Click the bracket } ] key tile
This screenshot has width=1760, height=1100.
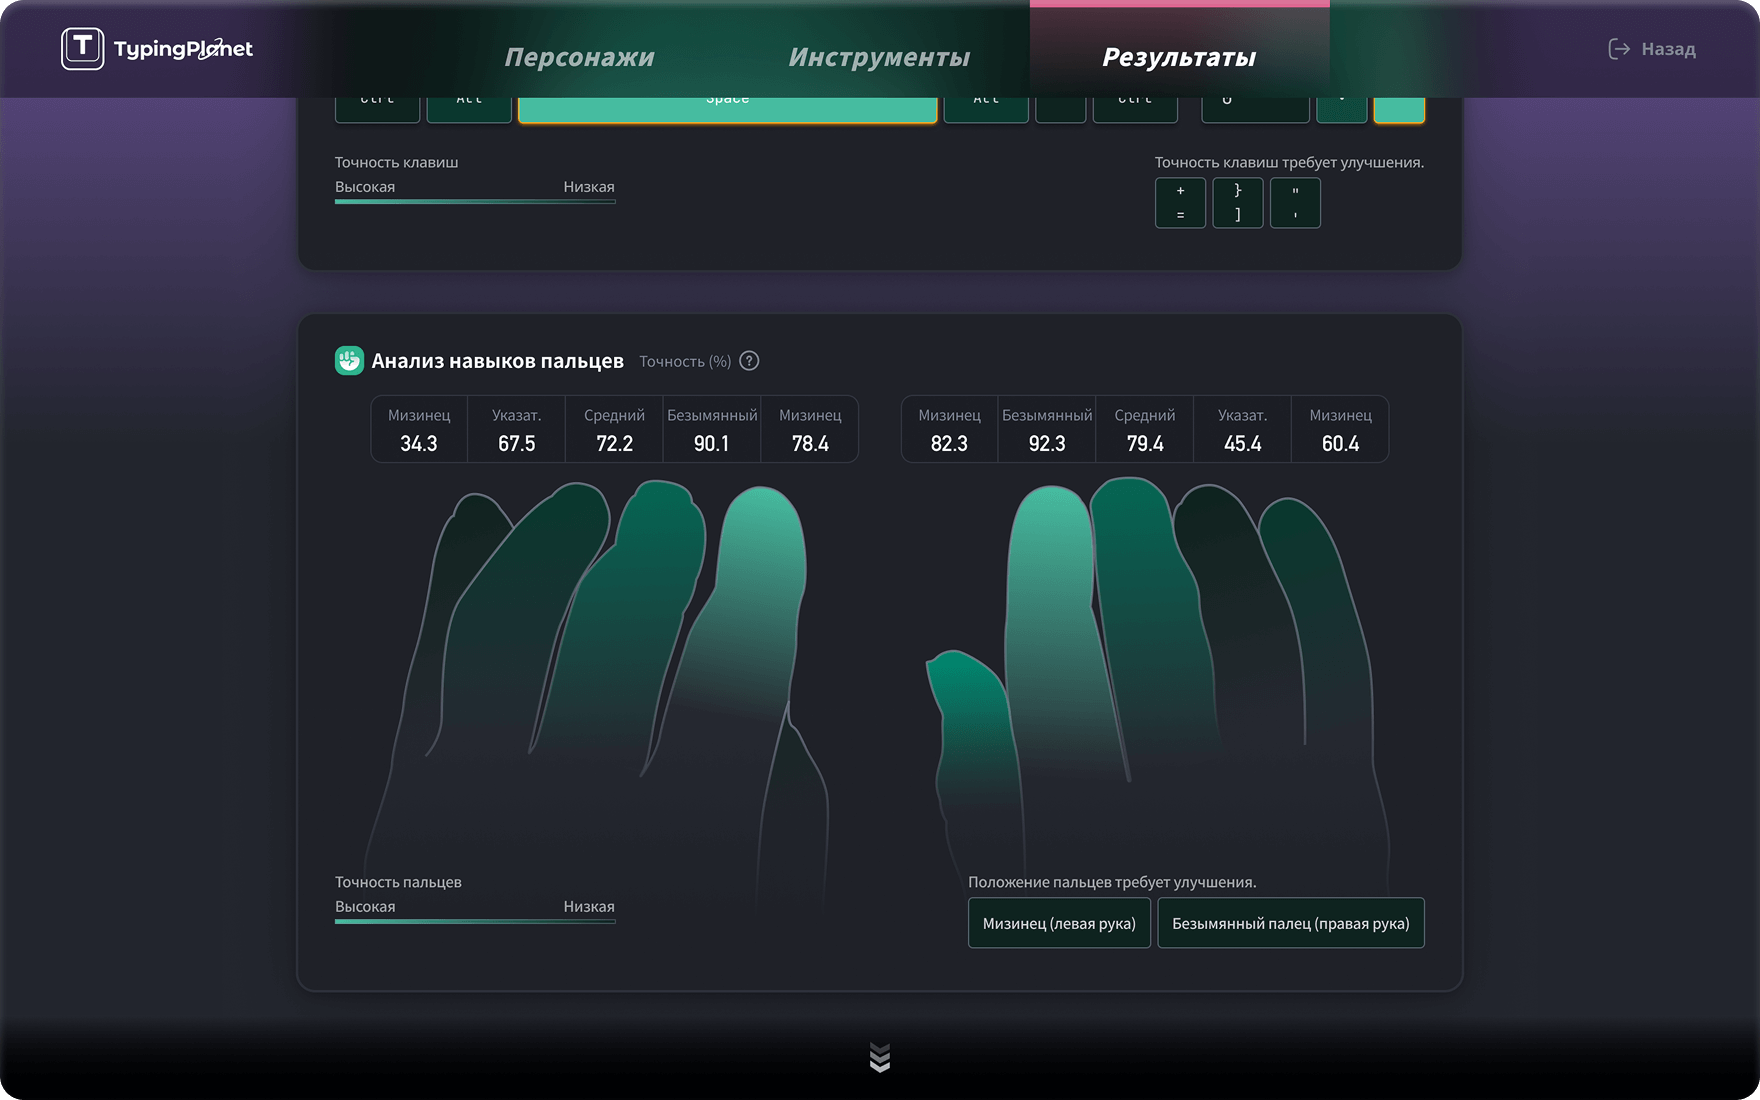(x=1238, y=203)
